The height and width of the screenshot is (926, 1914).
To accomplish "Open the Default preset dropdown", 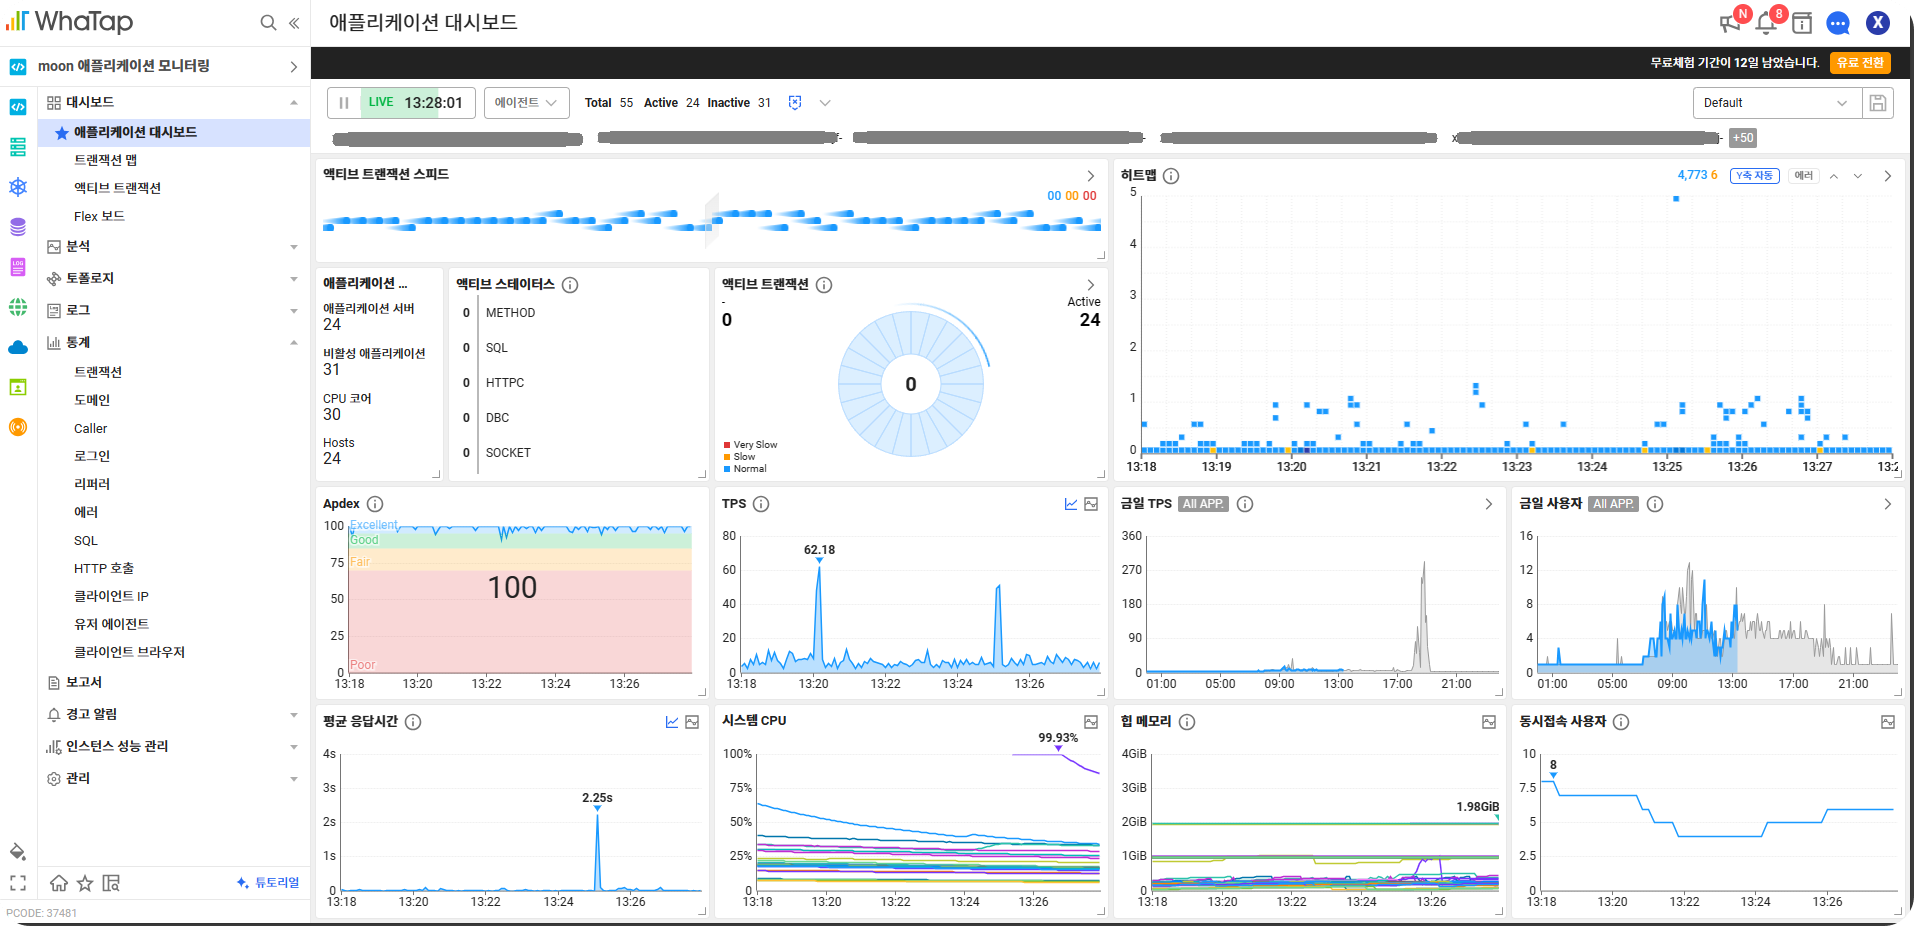I will [x=1777, y=103].
